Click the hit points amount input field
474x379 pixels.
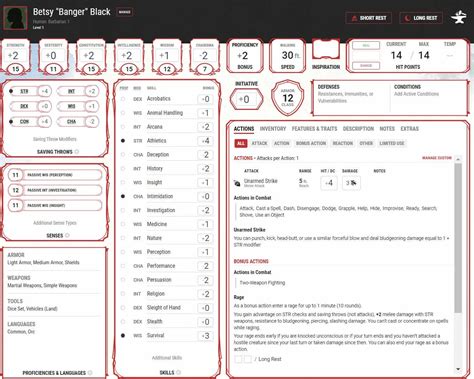(366, 56)
